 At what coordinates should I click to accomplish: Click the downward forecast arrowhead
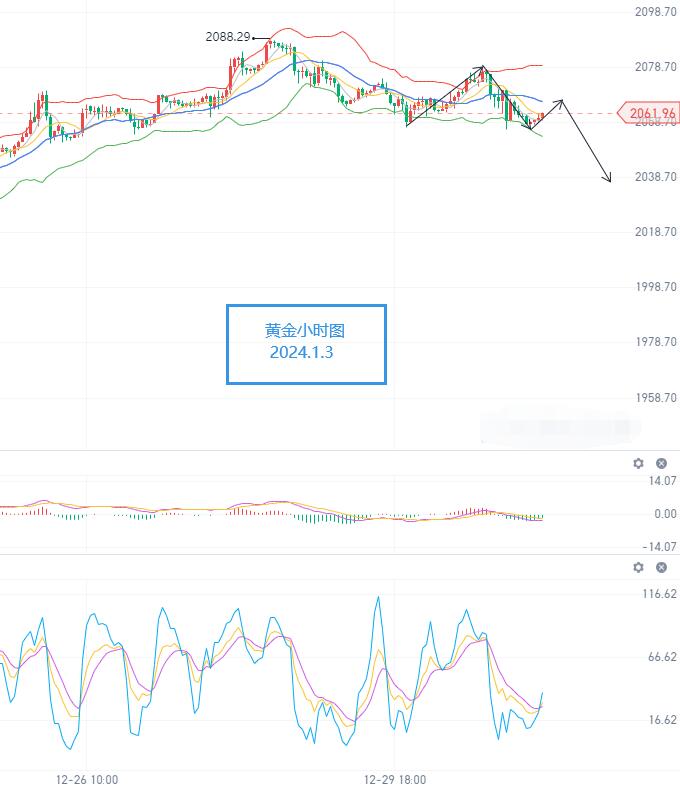[609, 180]
